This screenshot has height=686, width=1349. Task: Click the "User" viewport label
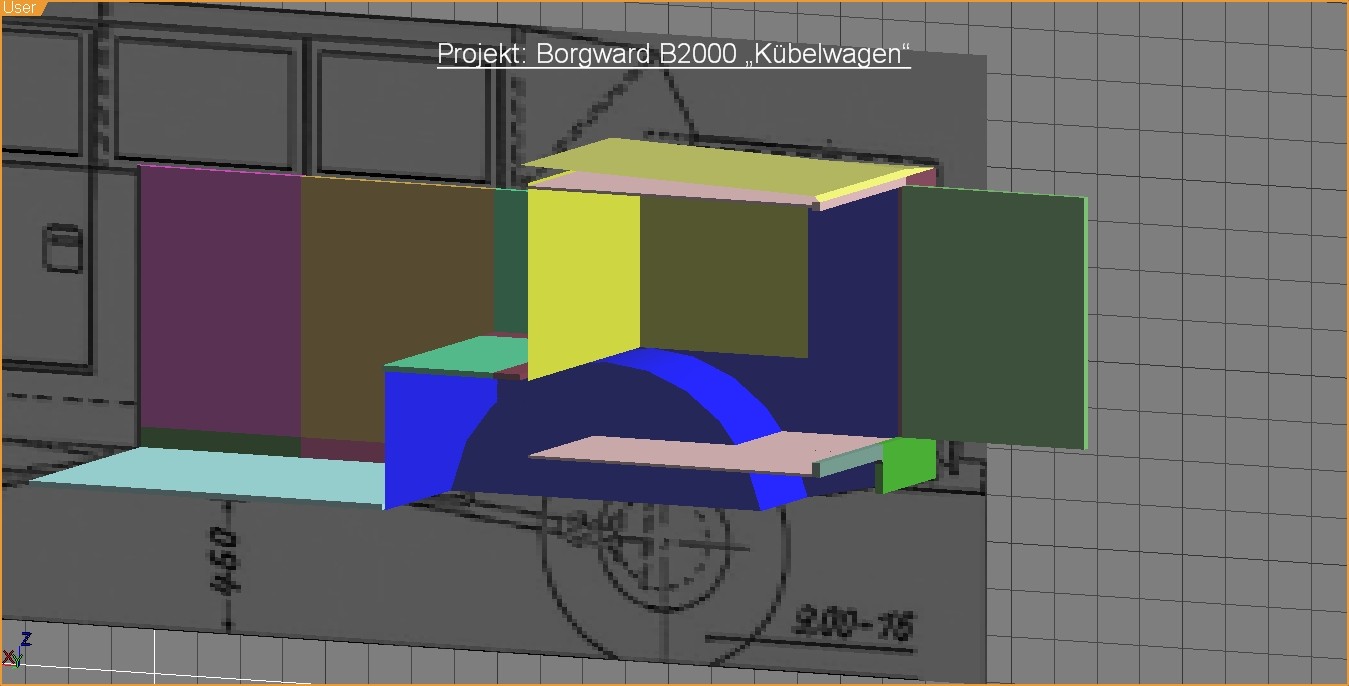[x=19, y=7]
